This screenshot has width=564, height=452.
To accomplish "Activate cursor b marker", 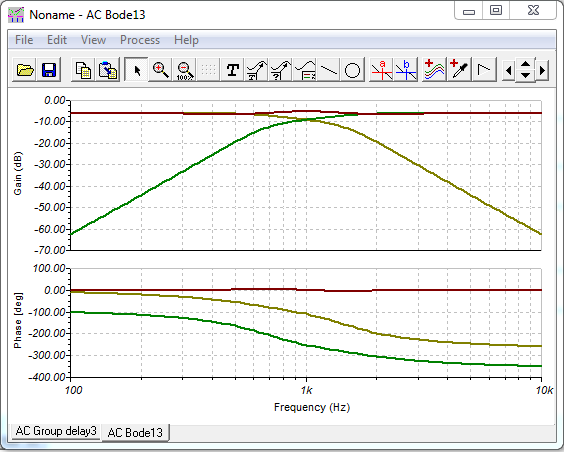I will [x=406, y=69].
